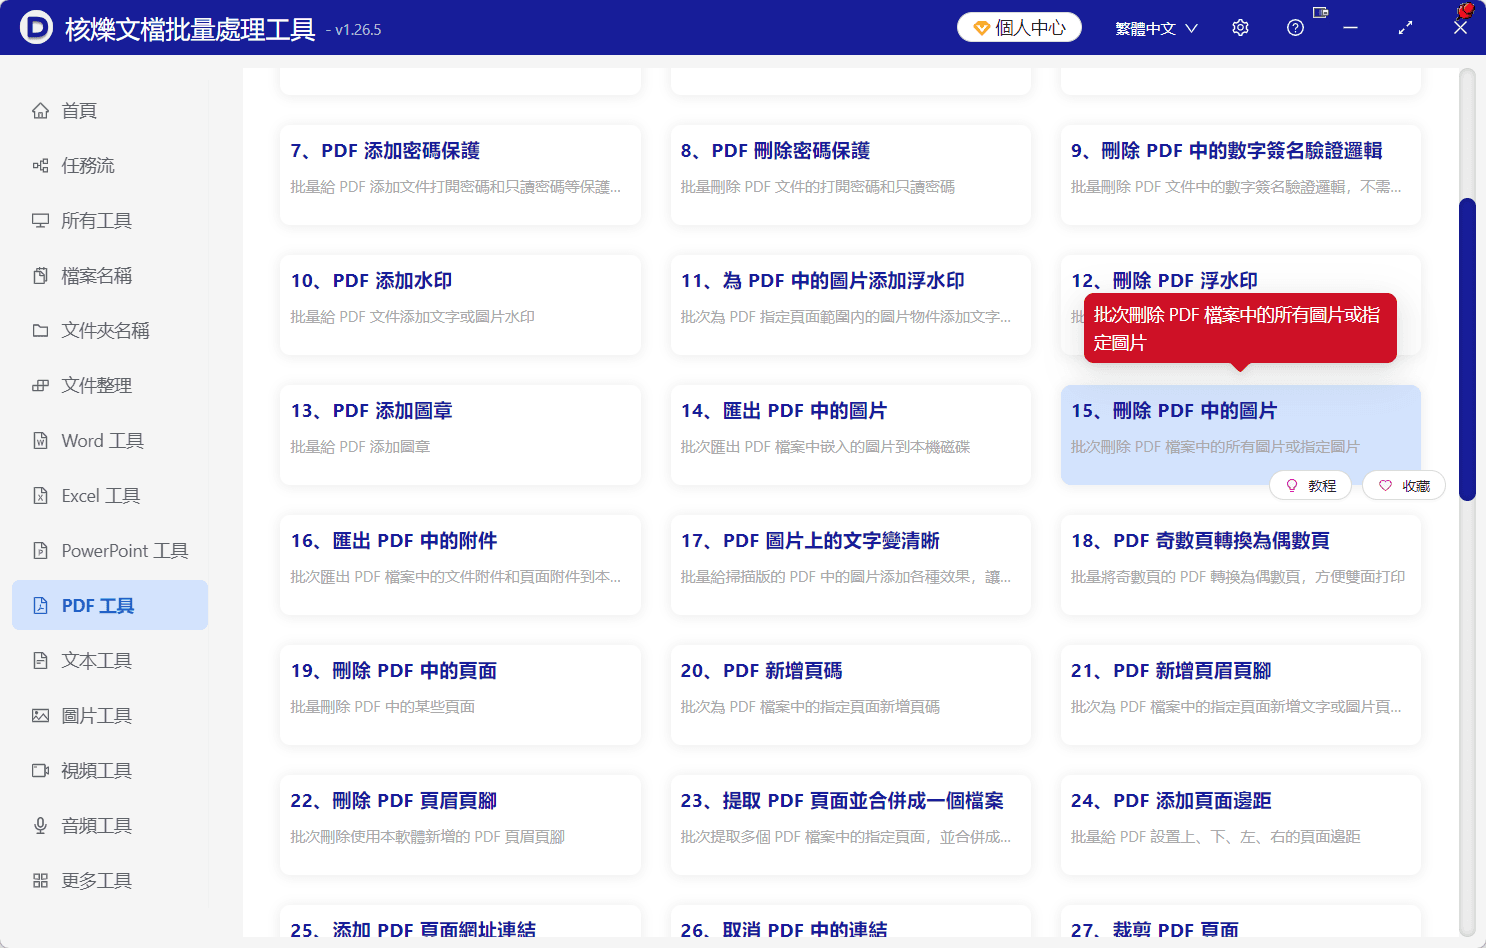Viewport: 1486px width, 948px height.
Task: Click the diamond icon in 個人中心
Action: tap(981, 28)
